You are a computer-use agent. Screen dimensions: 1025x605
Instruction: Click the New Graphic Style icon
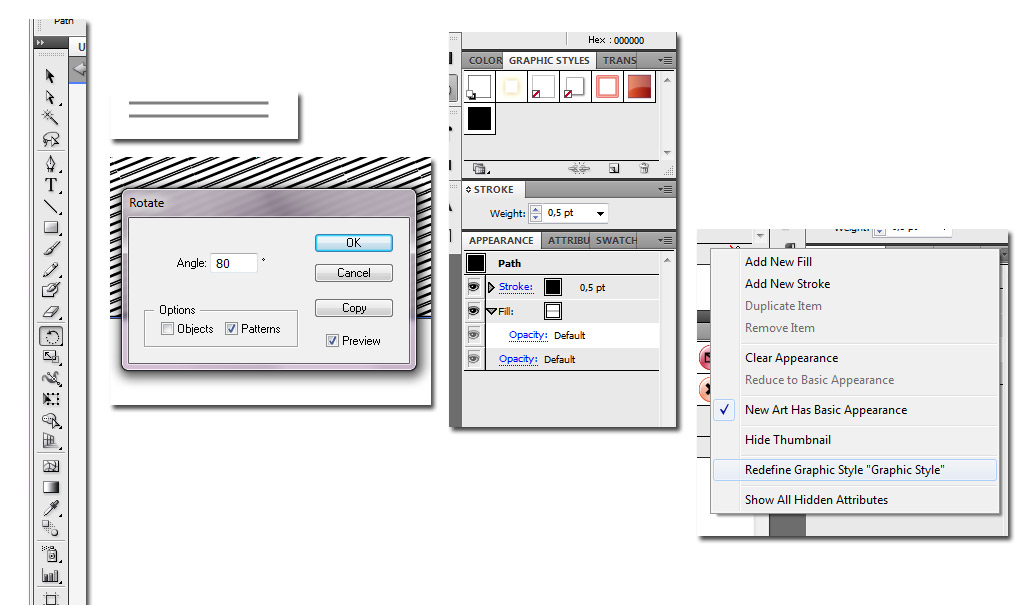pos(614,169)
